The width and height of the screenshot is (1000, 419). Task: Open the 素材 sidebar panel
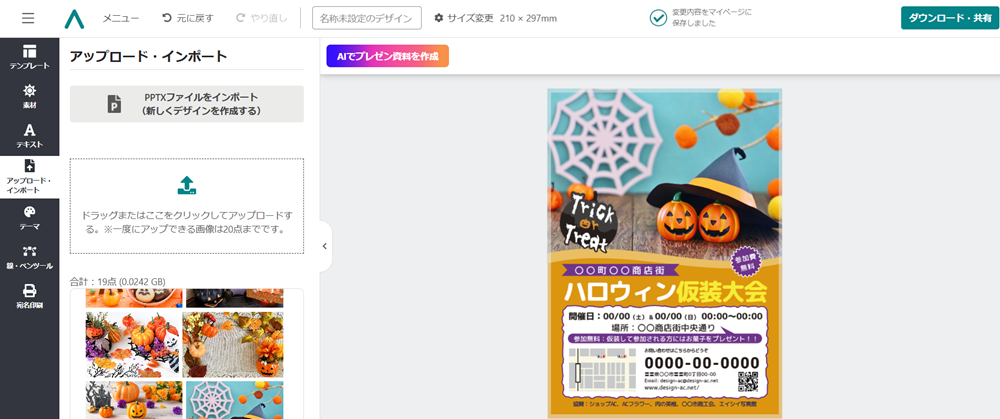click(x=29, y=96)
